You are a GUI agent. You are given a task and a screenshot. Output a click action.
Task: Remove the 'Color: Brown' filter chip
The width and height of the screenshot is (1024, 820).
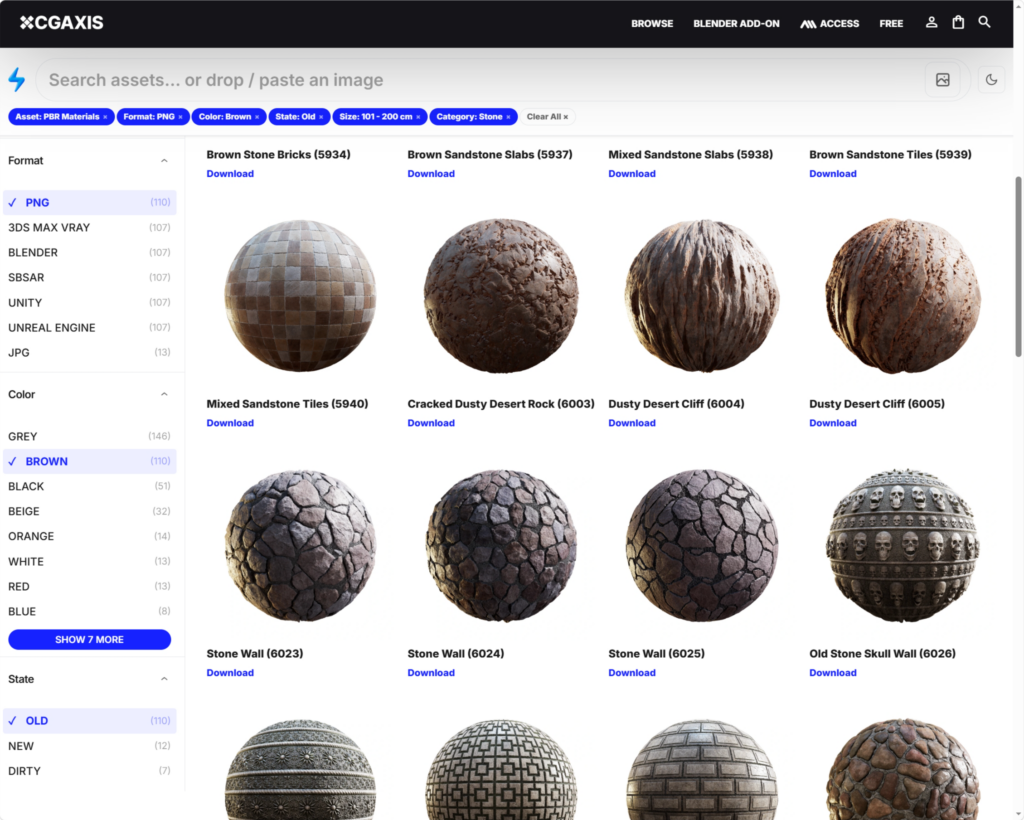tap(257, 117)
